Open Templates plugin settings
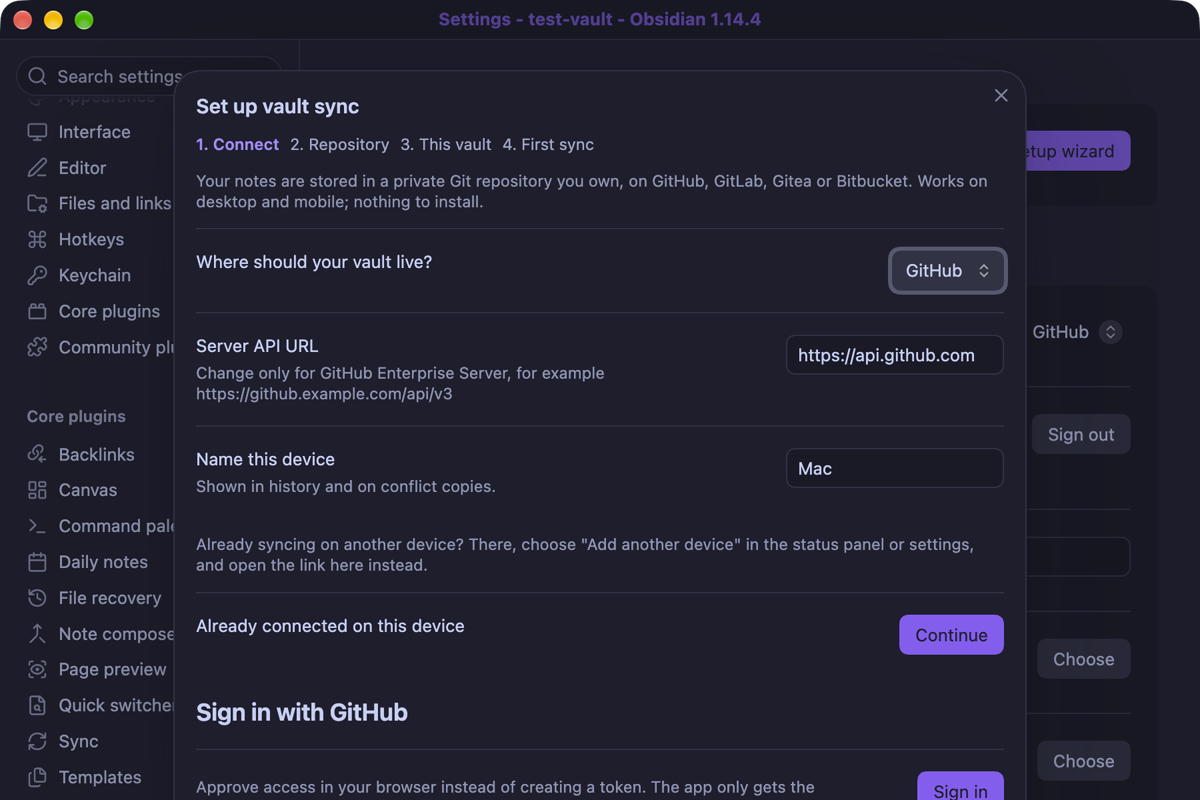Screen dimensions: 1200x800 [98, 777]
